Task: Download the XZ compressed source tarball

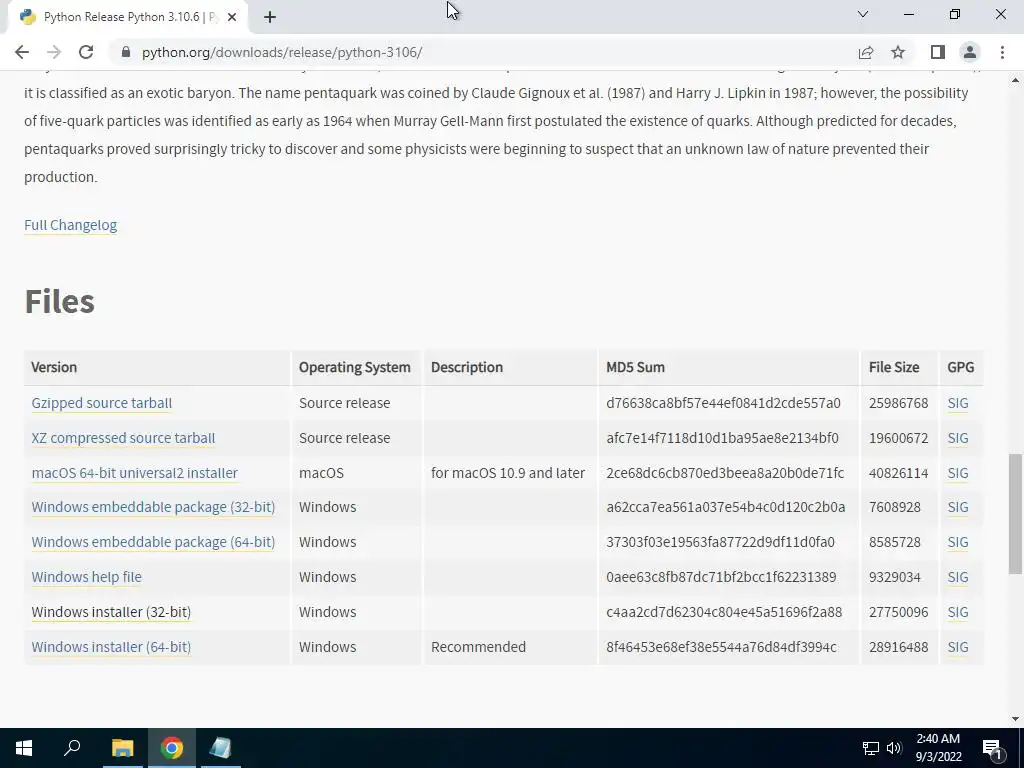Action: click(x=123, y=438)
